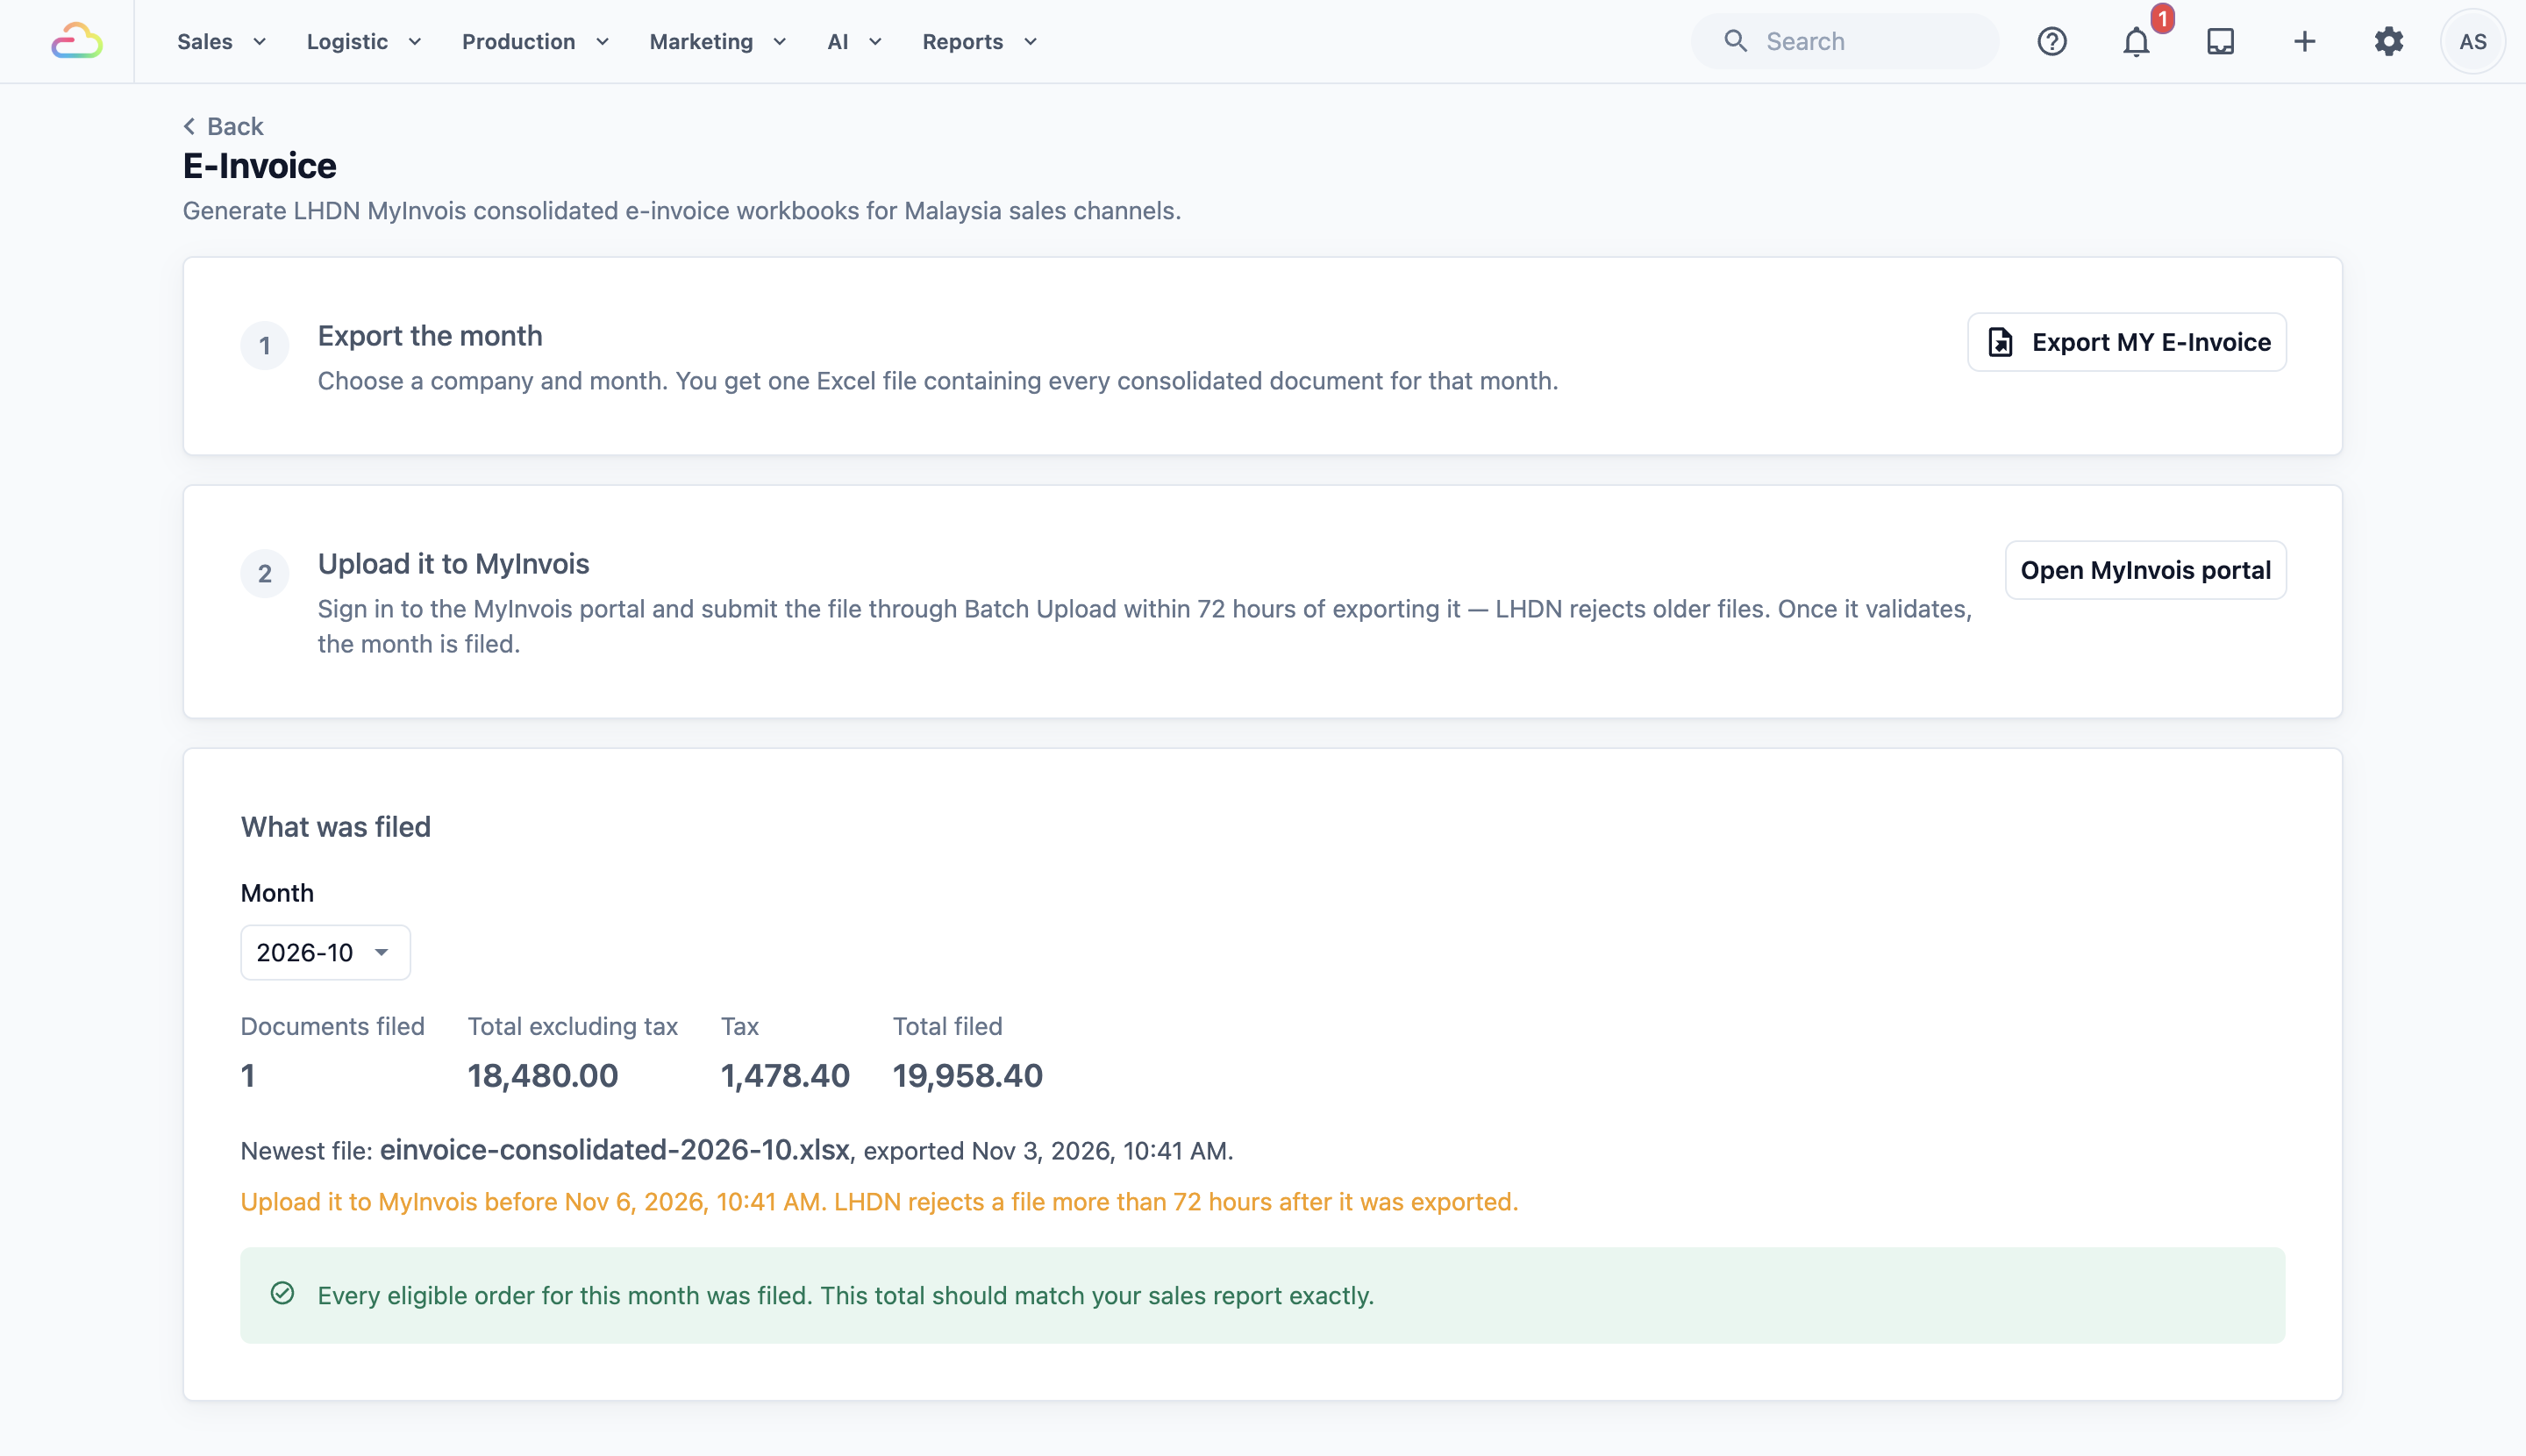Click the Open MyInvois portal button
Screen dimensions: 2526x1456
tap(2145, 570)
